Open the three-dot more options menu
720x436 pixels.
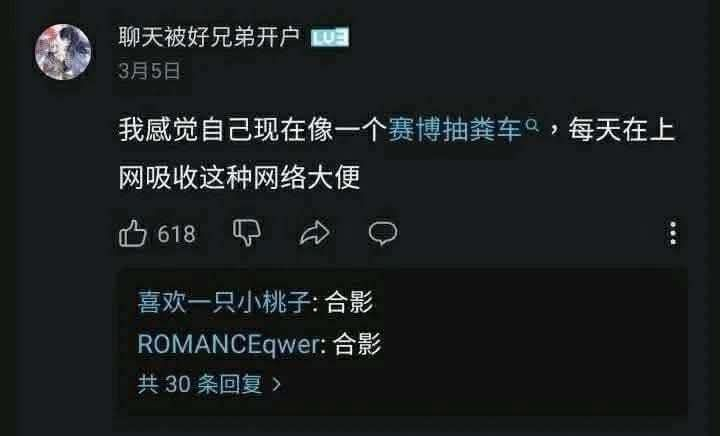point(673,233)
